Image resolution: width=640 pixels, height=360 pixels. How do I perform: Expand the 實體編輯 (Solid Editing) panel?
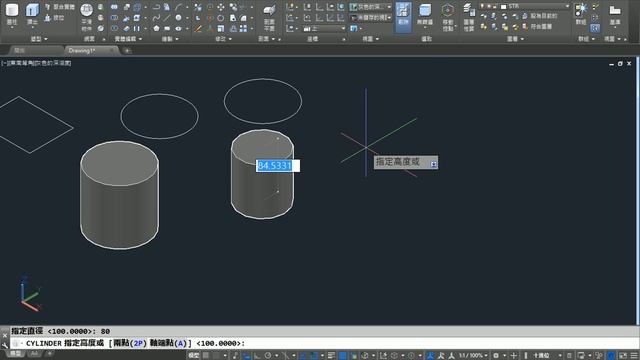(128, 39)
